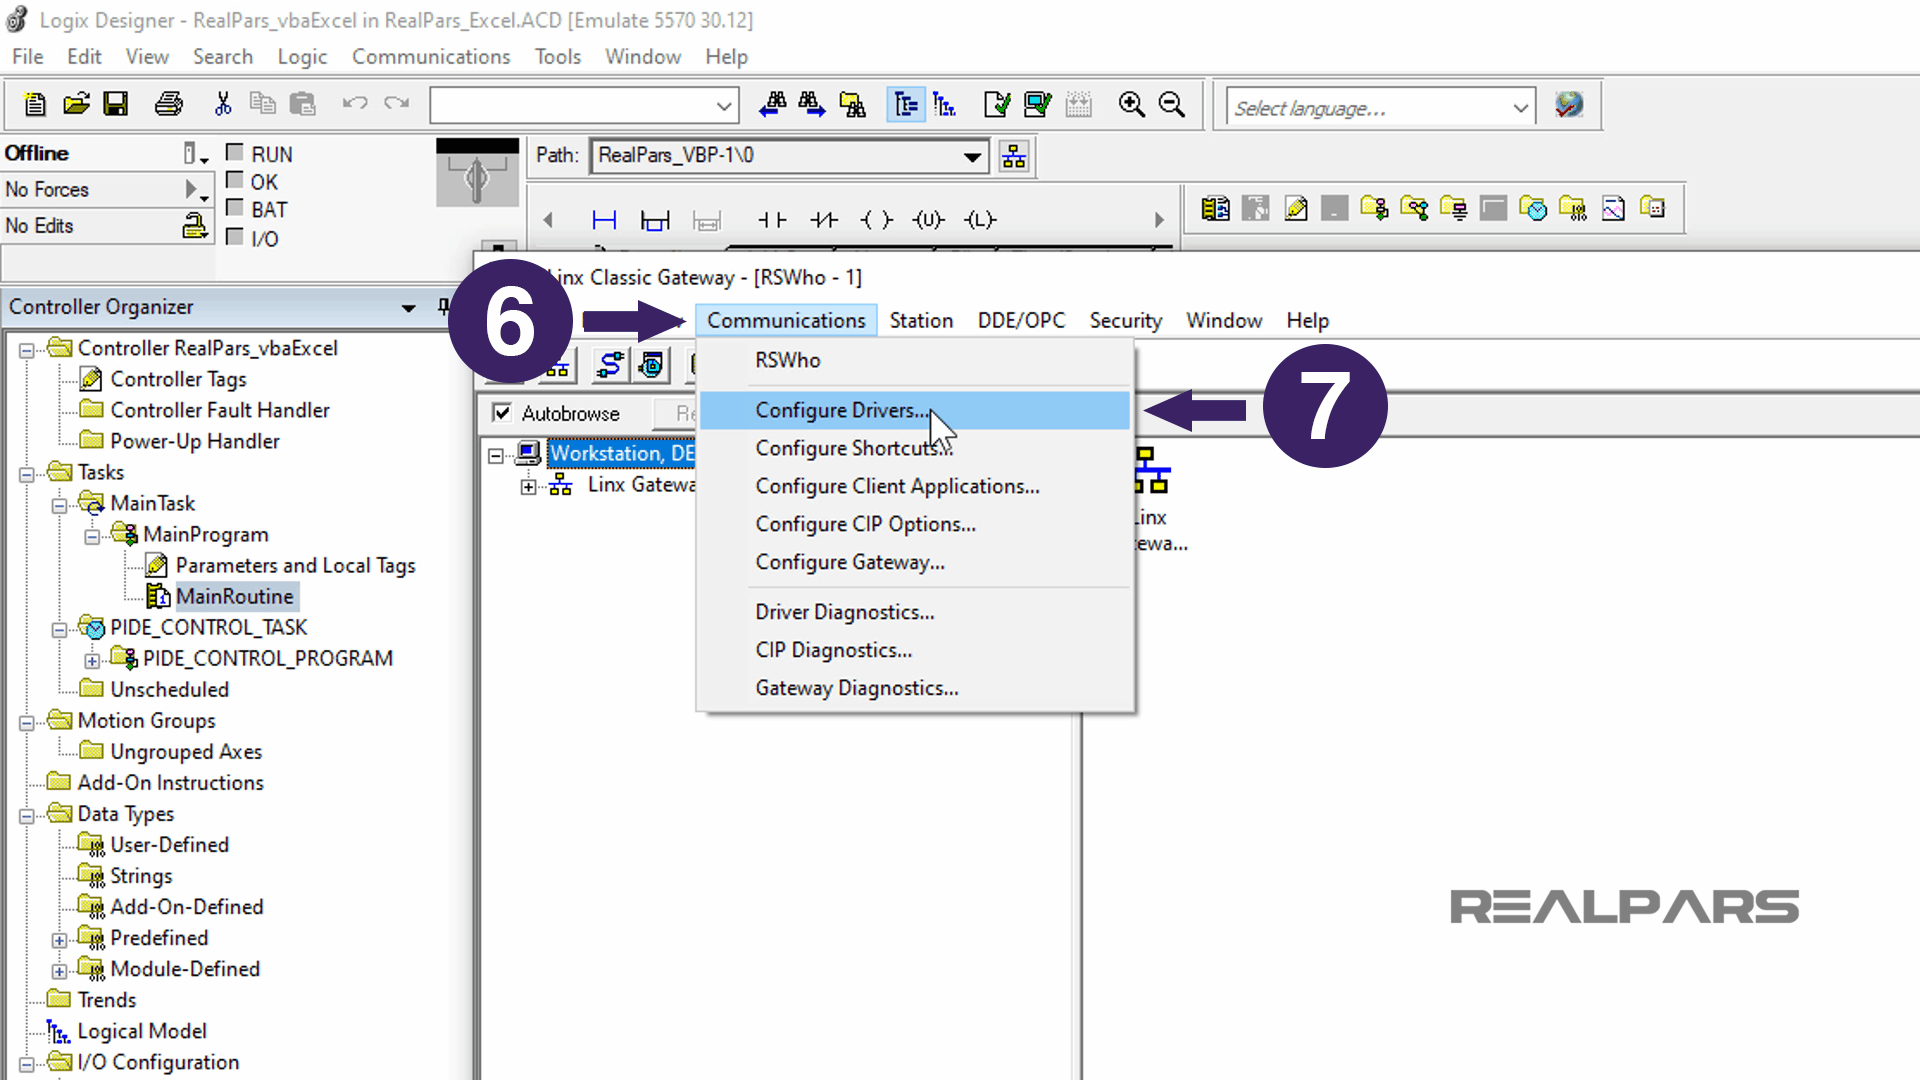Expand the Predefined data types node

[x=59, y=939]
